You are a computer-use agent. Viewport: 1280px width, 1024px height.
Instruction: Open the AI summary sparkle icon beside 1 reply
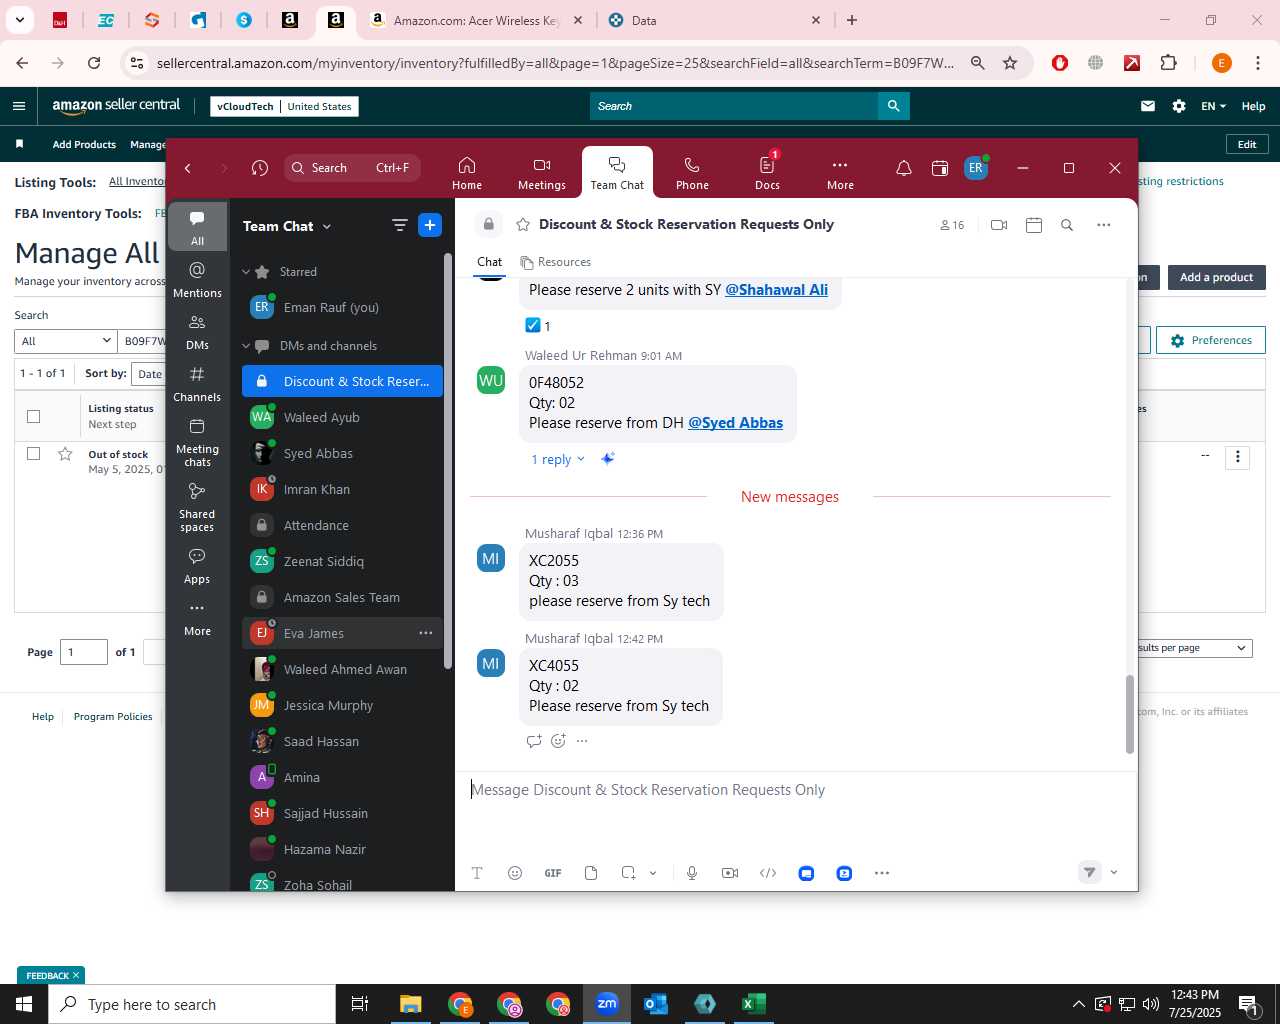607,459
